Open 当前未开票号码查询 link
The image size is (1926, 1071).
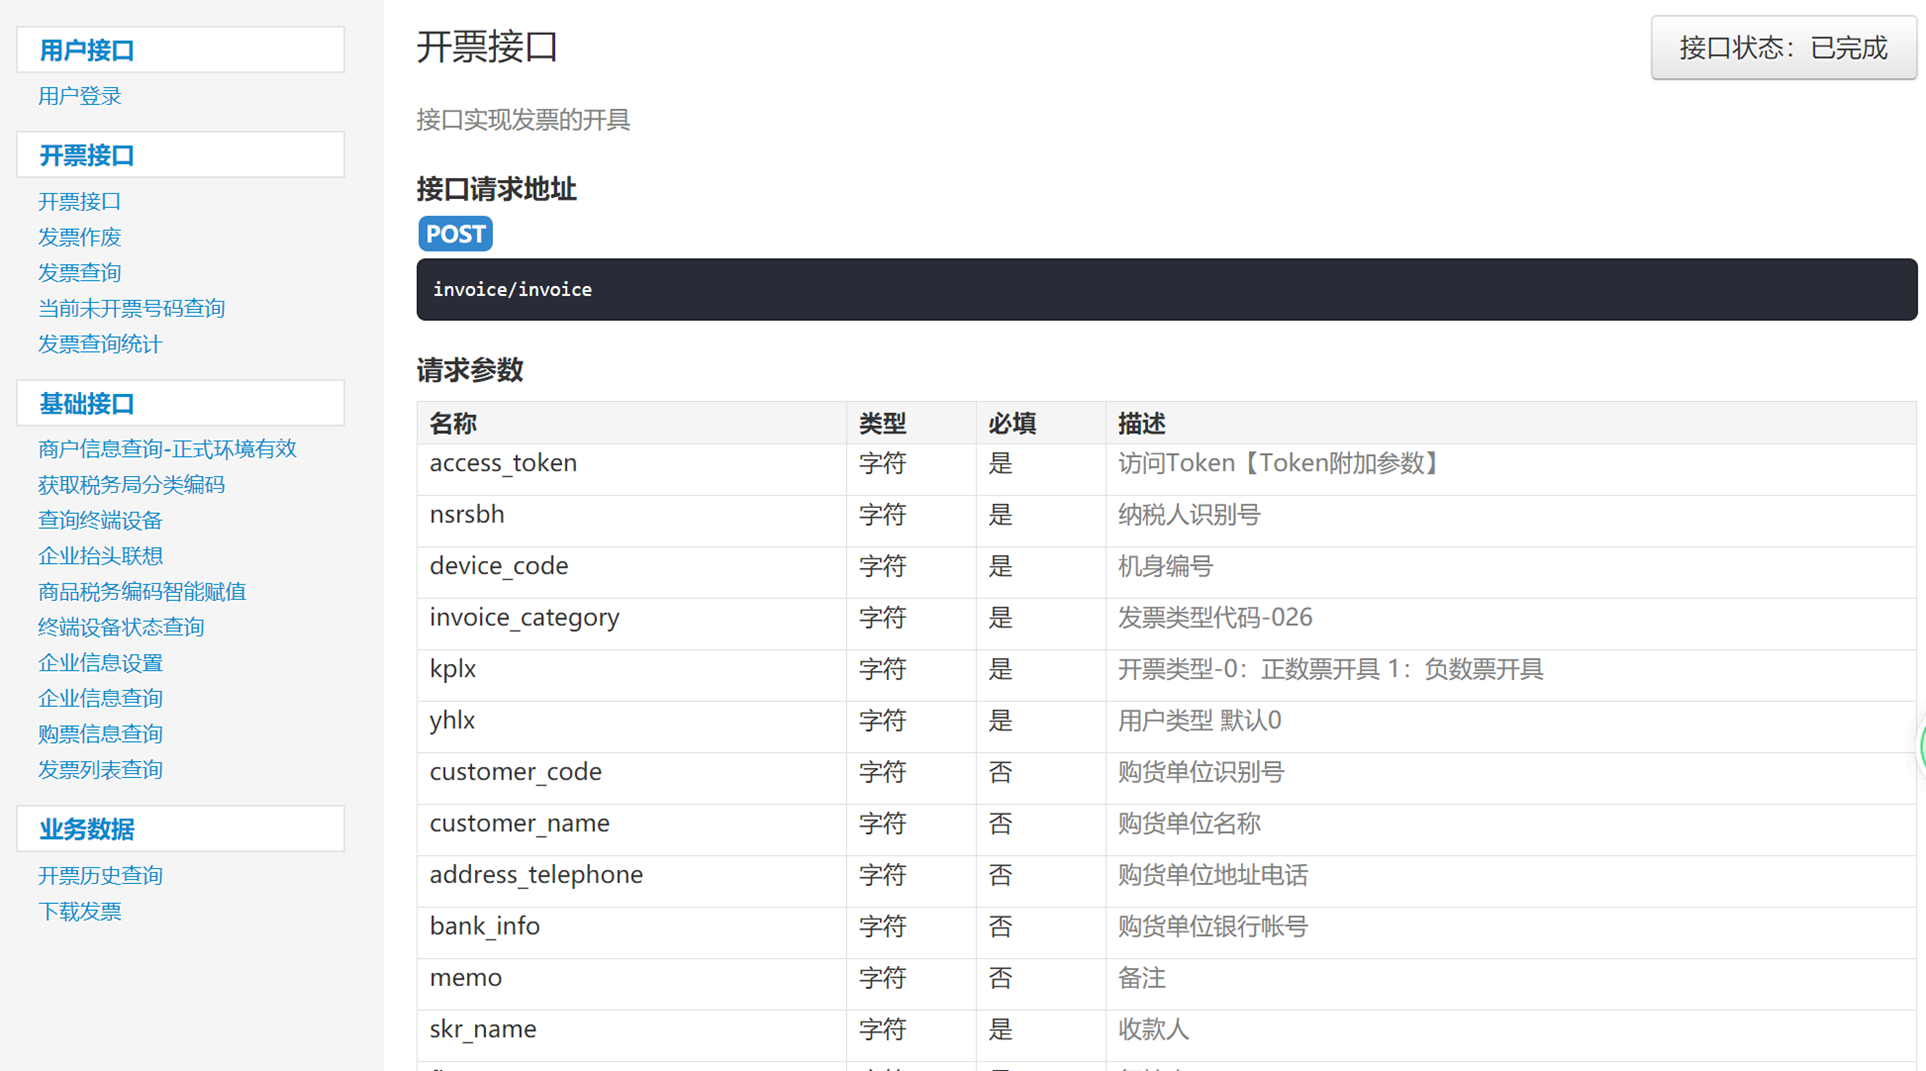[x=131, y=308]
